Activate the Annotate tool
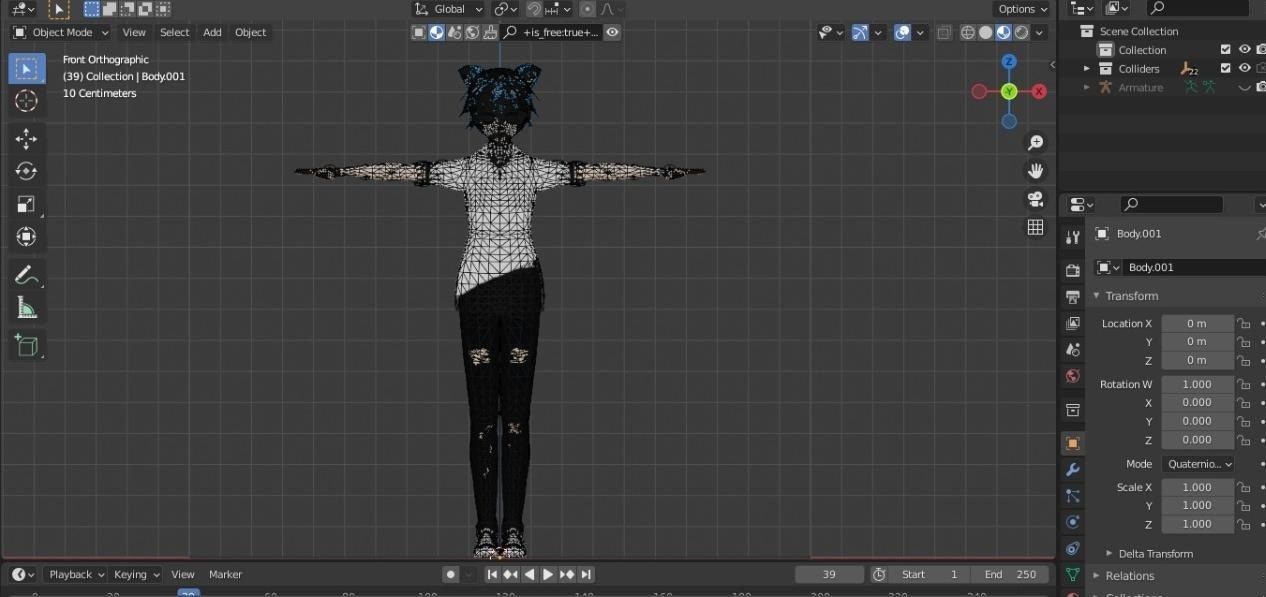This screenshot has height=597, width=1266. point(27,275)
